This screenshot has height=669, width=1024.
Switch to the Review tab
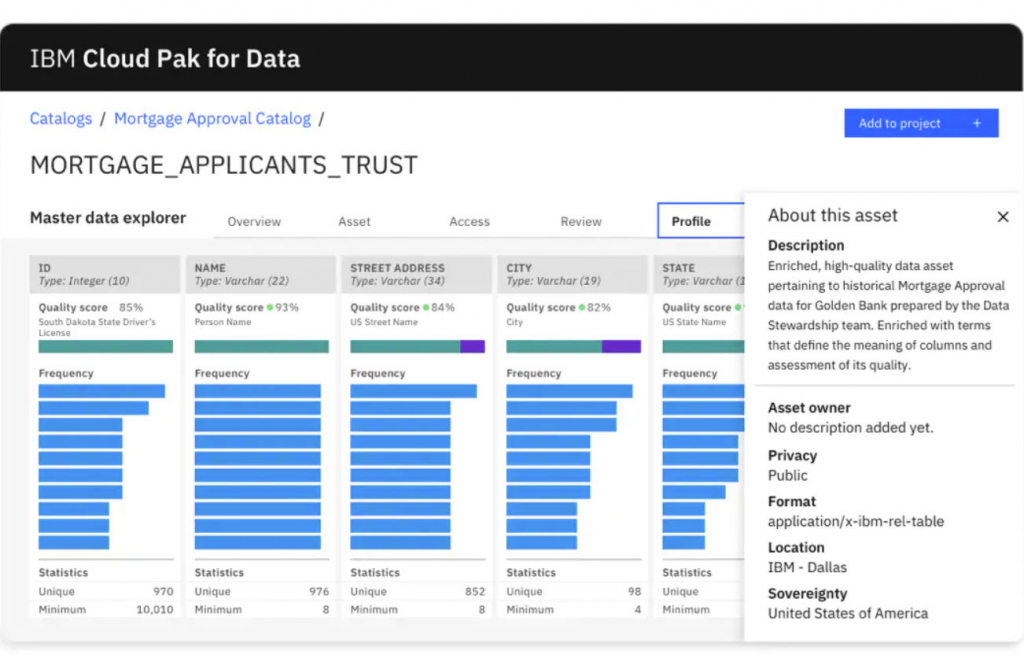tap(581, 221)
